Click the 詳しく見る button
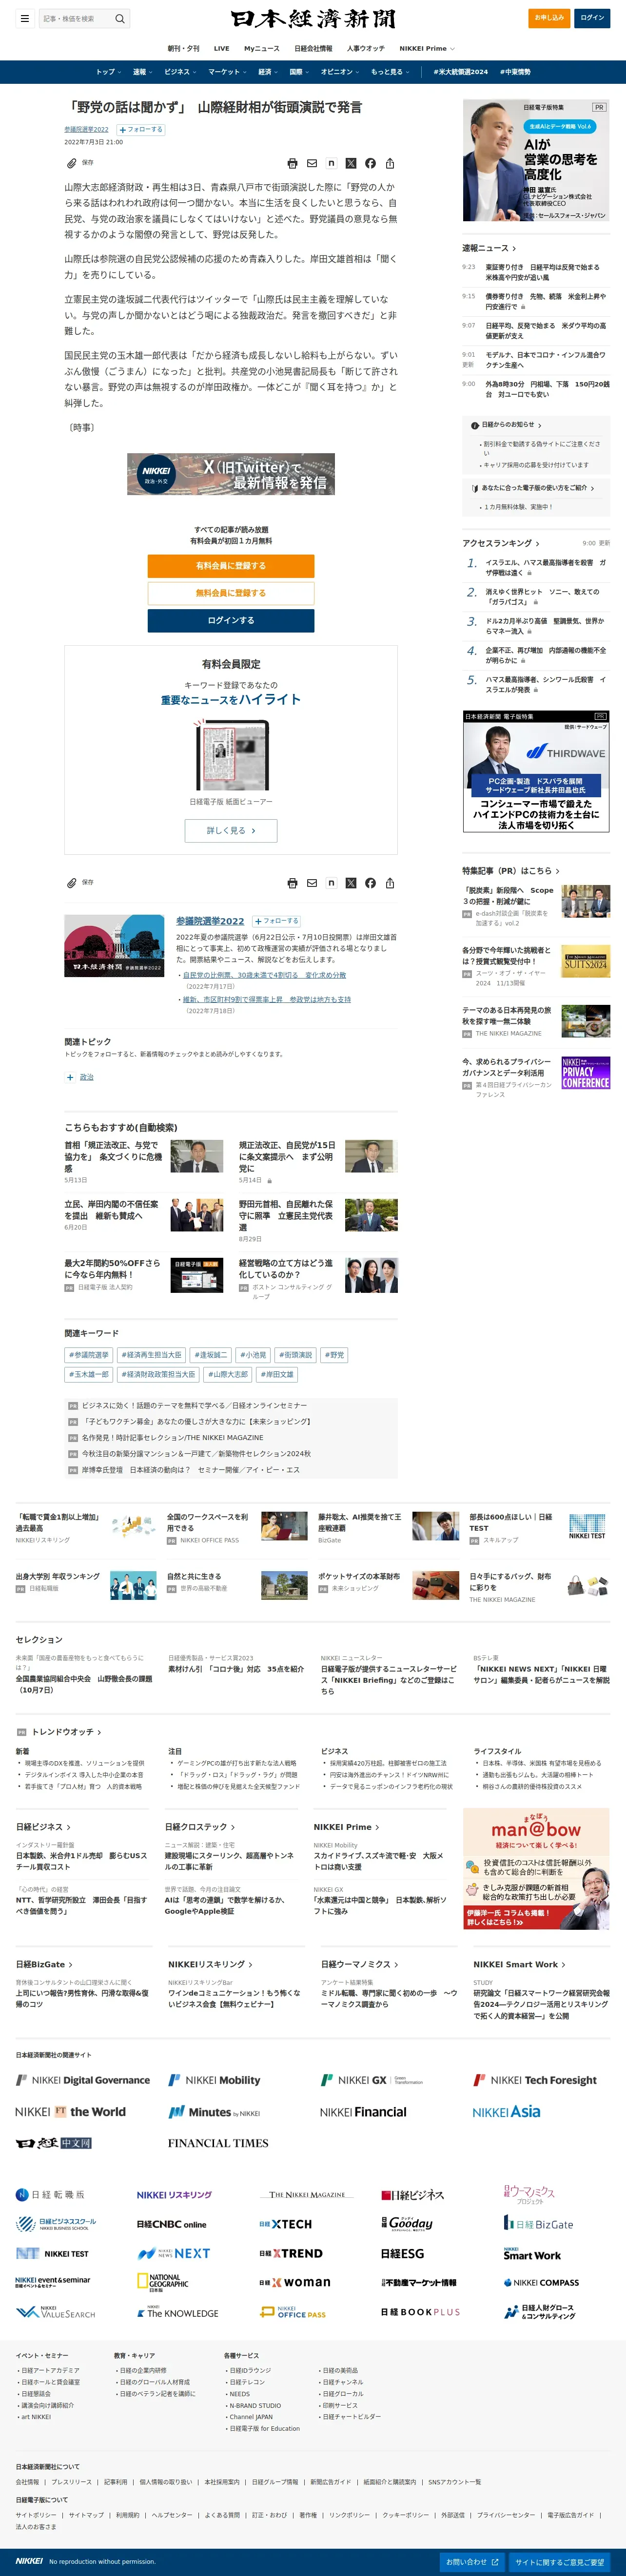 tap(231, 830)
